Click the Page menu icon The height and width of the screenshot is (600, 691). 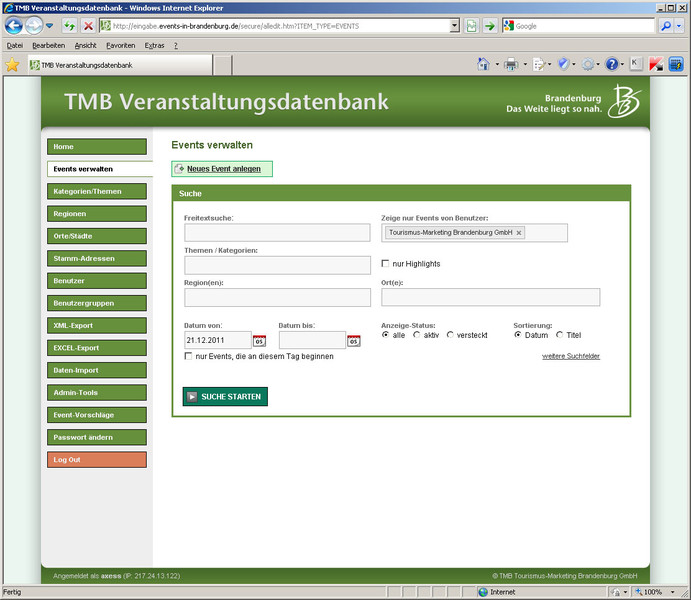539,64
